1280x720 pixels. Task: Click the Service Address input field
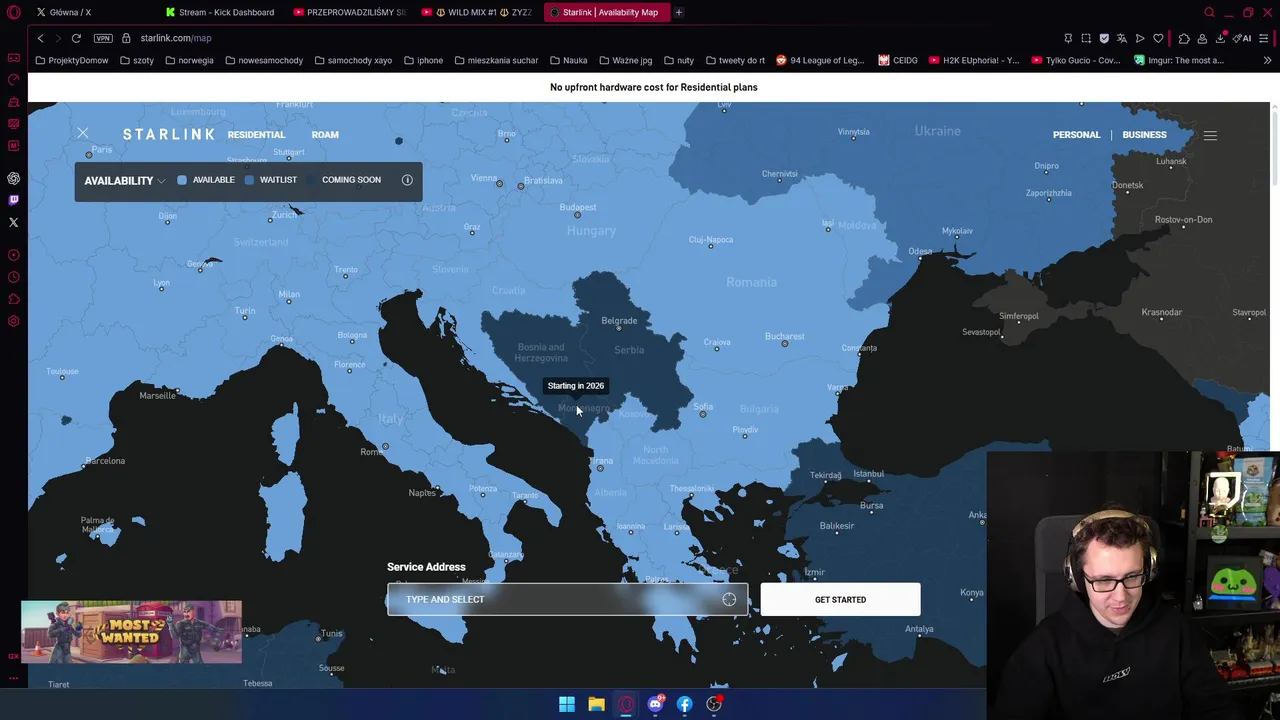click(567, 599)
